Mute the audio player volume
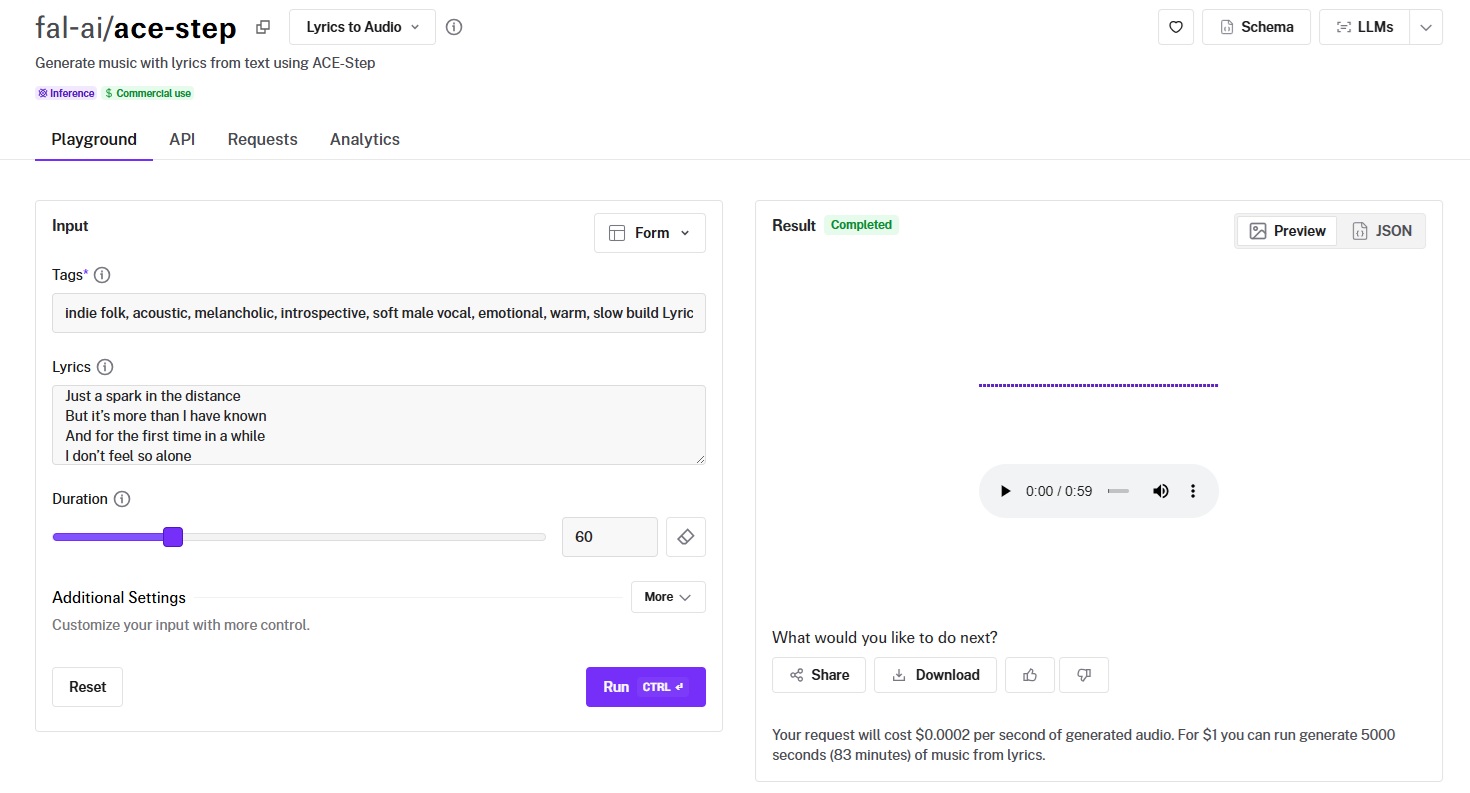 [1160, 491]
